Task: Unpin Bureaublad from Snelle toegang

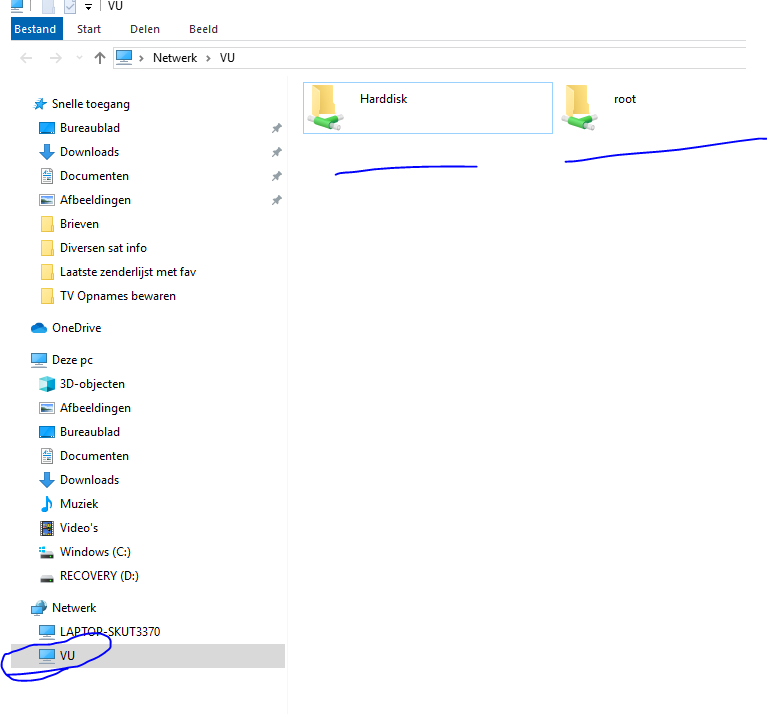Action: [x=276, y=128]
